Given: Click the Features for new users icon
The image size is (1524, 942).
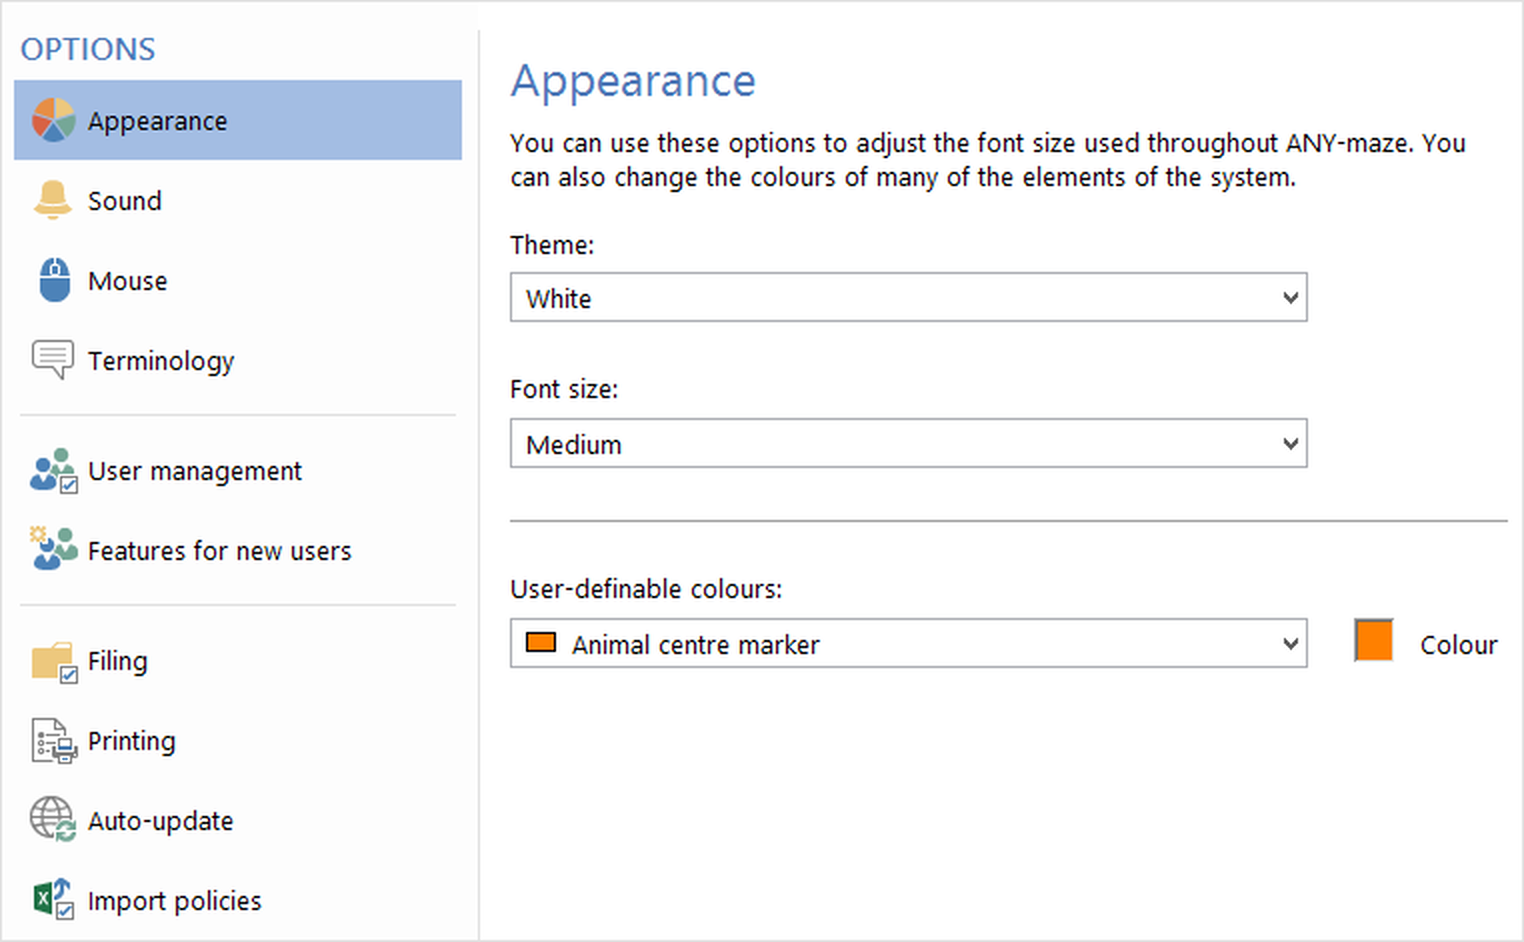Looking at the screenshot, I should [54, 550].
